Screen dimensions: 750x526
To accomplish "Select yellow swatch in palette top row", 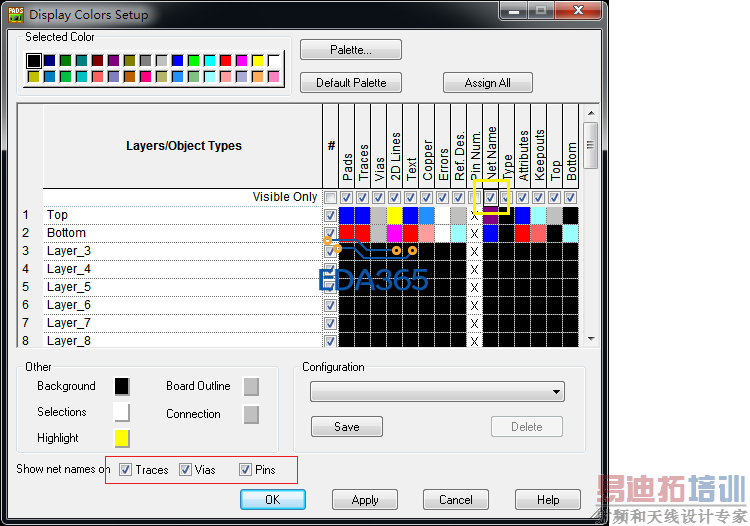I will (x=257, y=61).
